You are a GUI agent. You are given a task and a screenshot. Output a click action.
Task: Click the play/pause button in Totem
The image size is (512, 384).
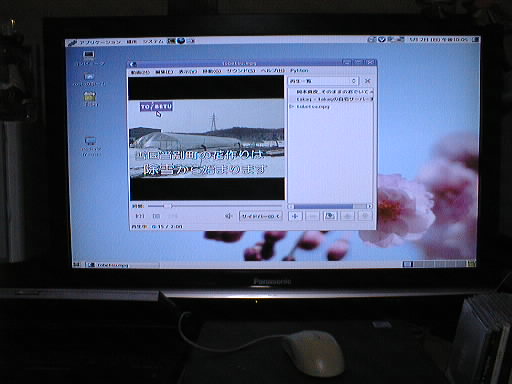coord(156,216)
